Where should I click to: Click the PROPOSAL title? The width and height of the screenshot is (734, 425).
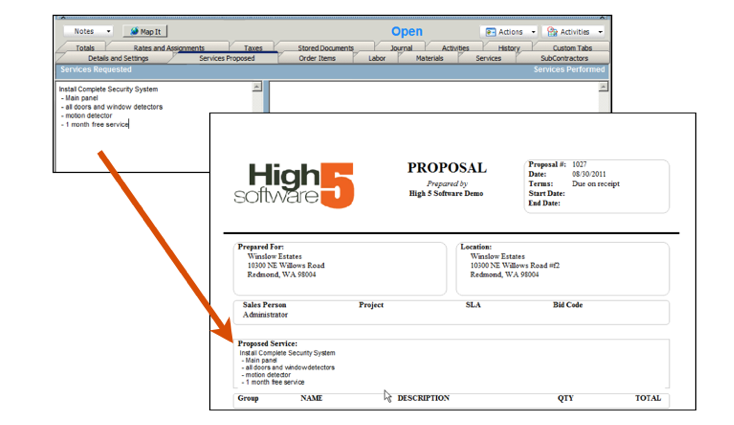[x=447, y=168]
